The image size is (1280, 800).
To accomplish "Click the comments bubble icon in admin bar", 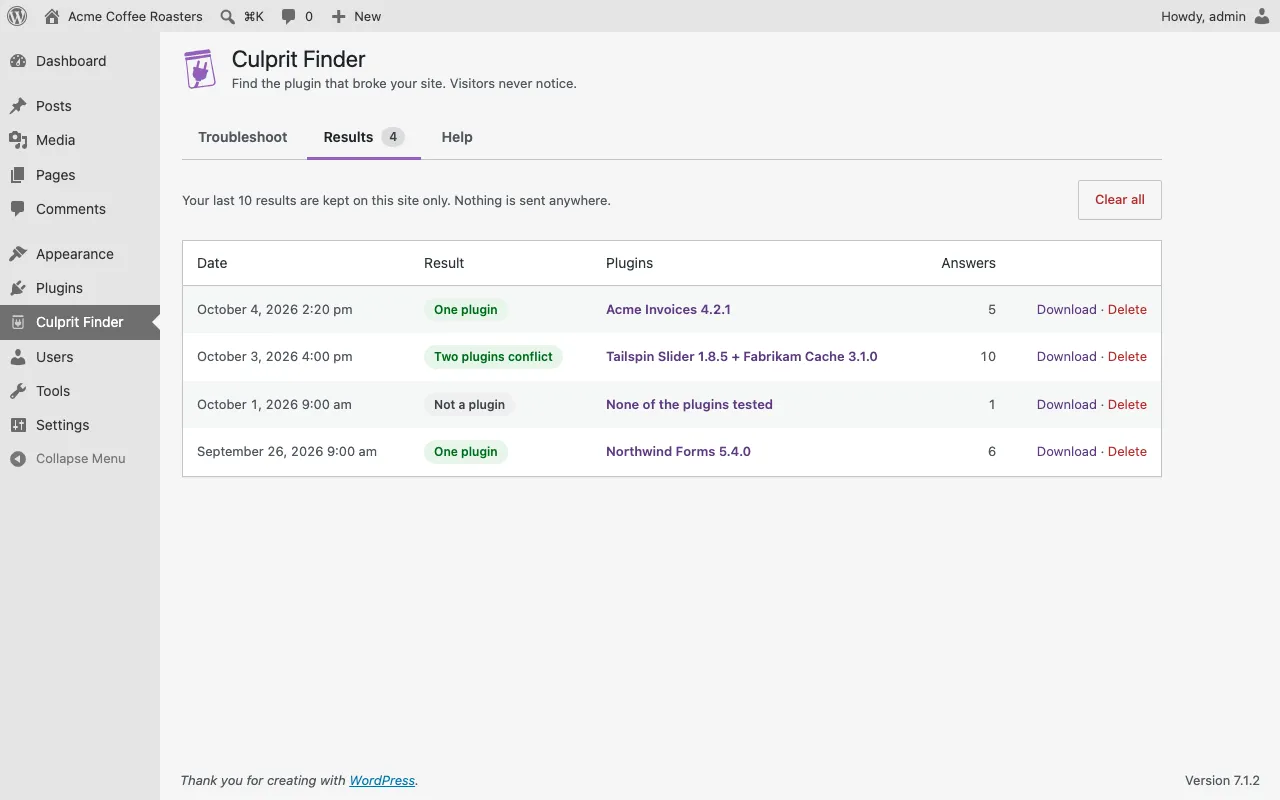I will pyautogui.click(x=289, y=16).
